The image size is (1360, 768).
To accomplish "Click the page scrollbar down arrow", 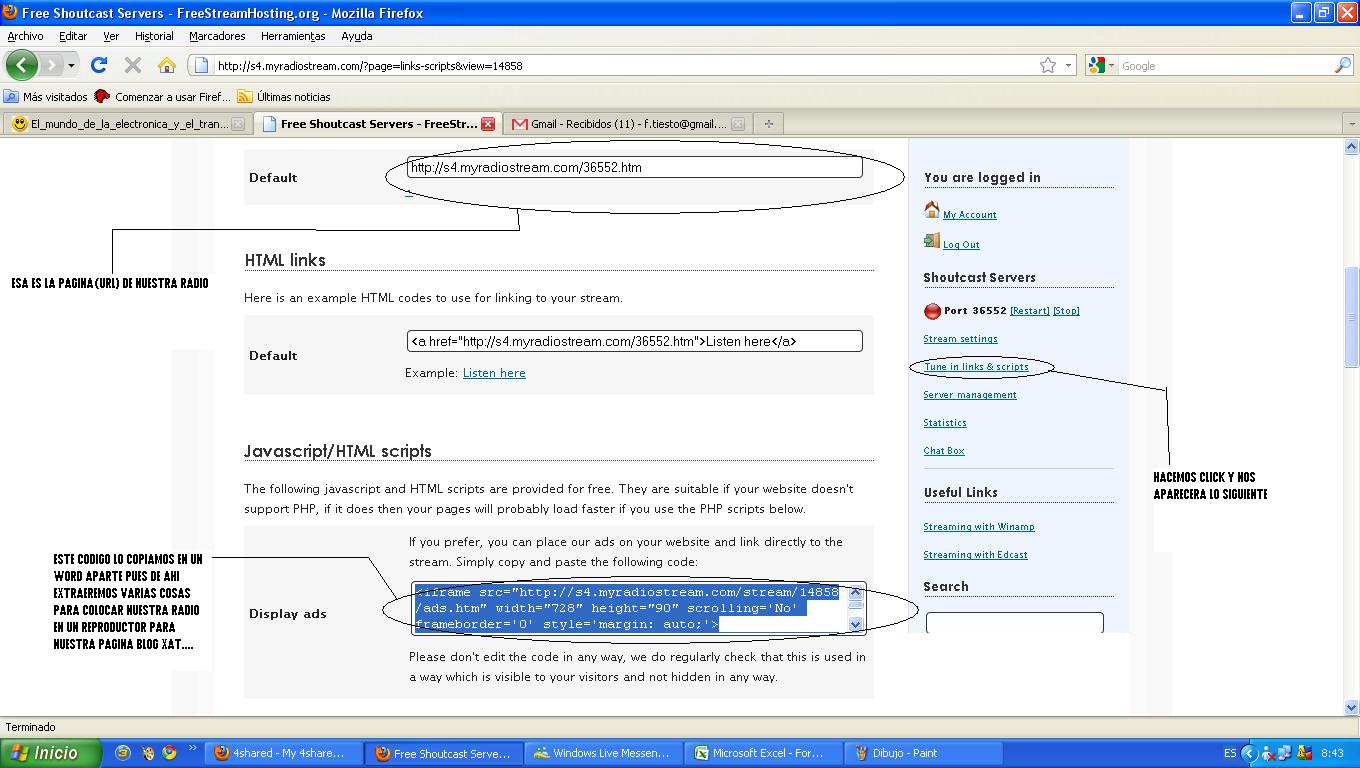I will pyautogui.click(x=1351, y=707).
